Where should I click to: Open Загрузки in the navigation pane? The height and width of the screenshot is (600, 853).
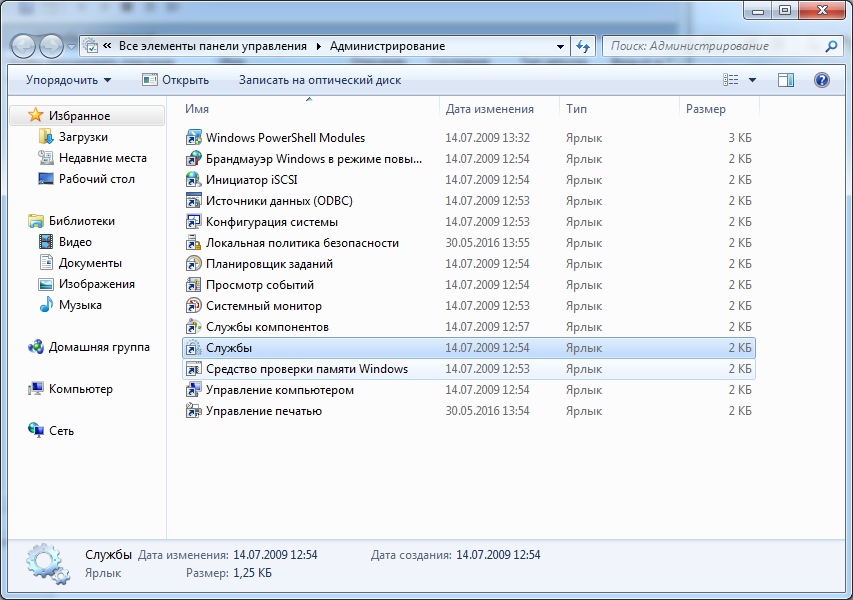pyautogui.click(x=83, y=137)
